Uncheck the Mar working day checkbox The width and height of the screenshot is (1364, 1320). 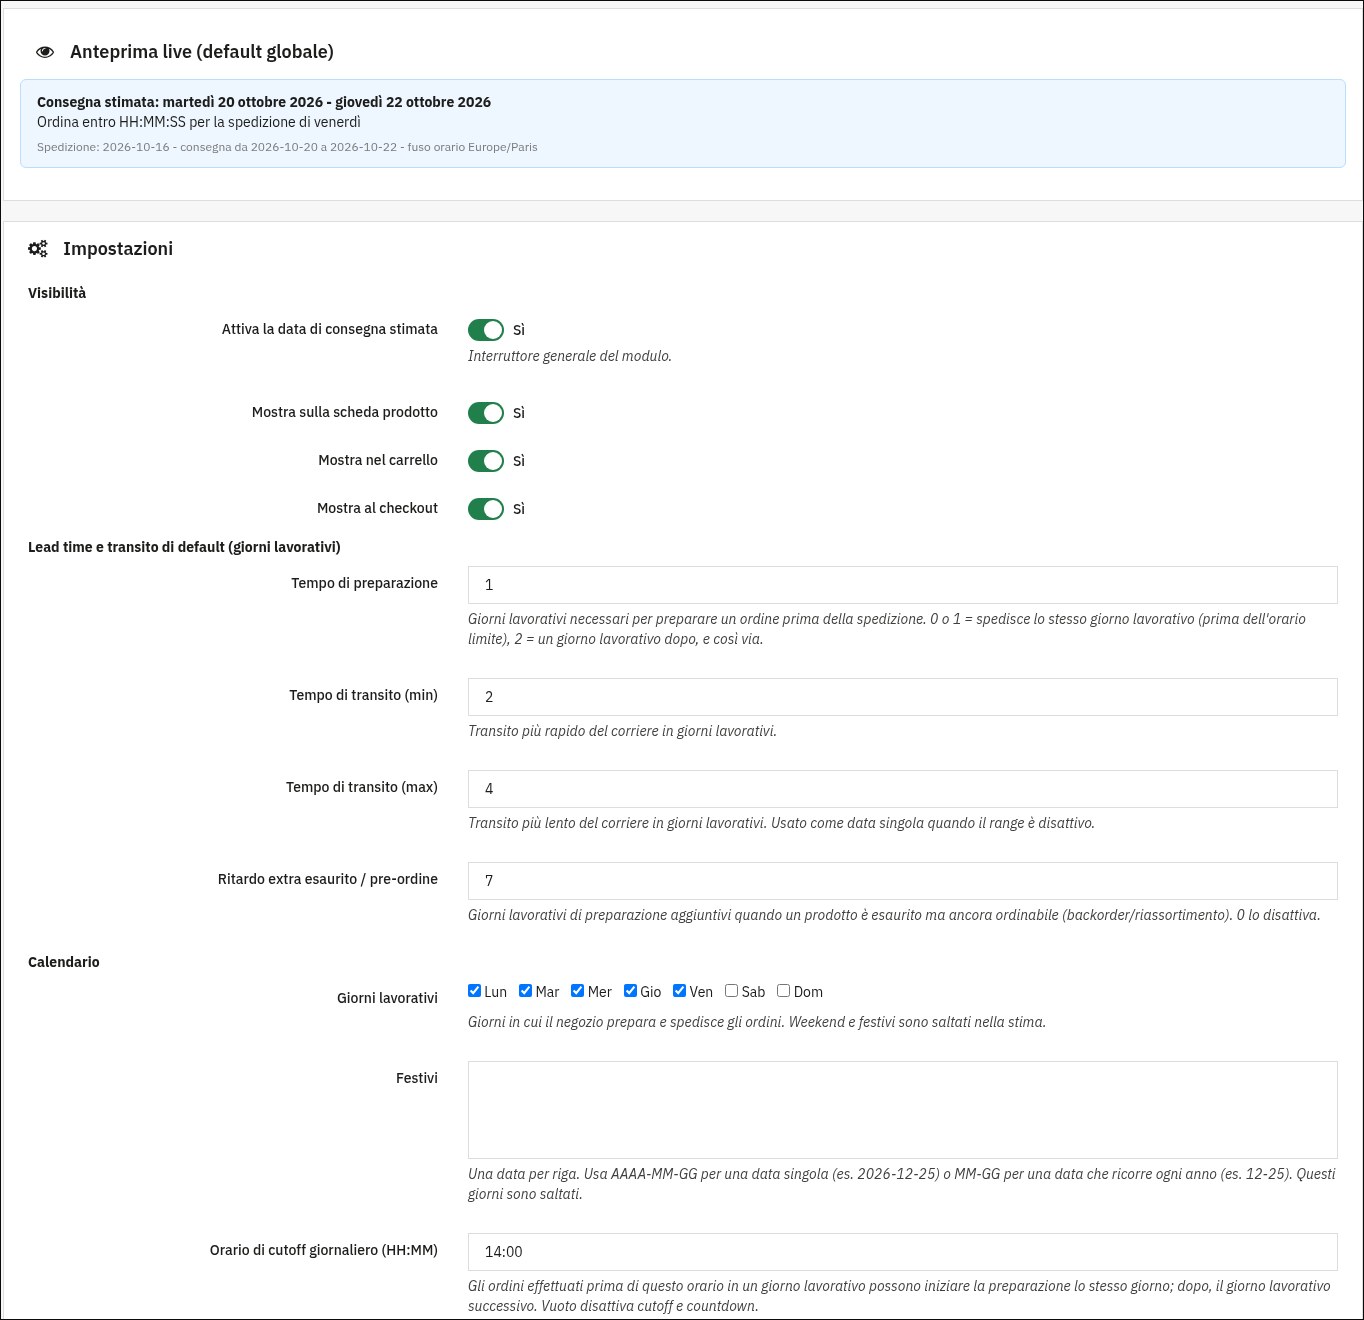point(526,991)
